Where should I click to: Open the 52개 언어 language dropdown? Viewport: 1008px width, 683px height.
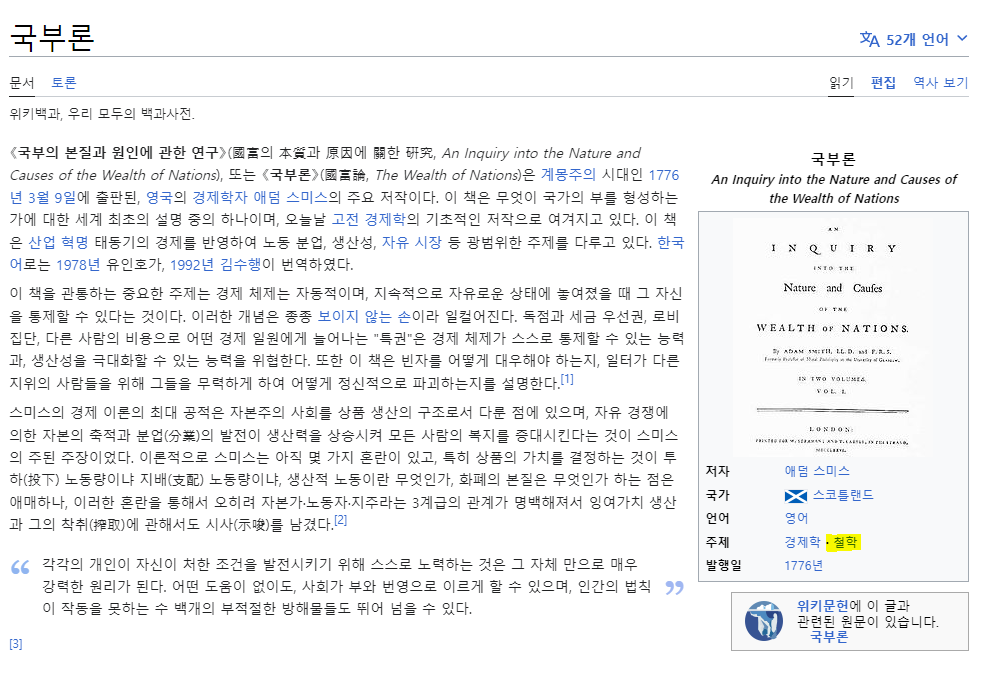[914, 40]
